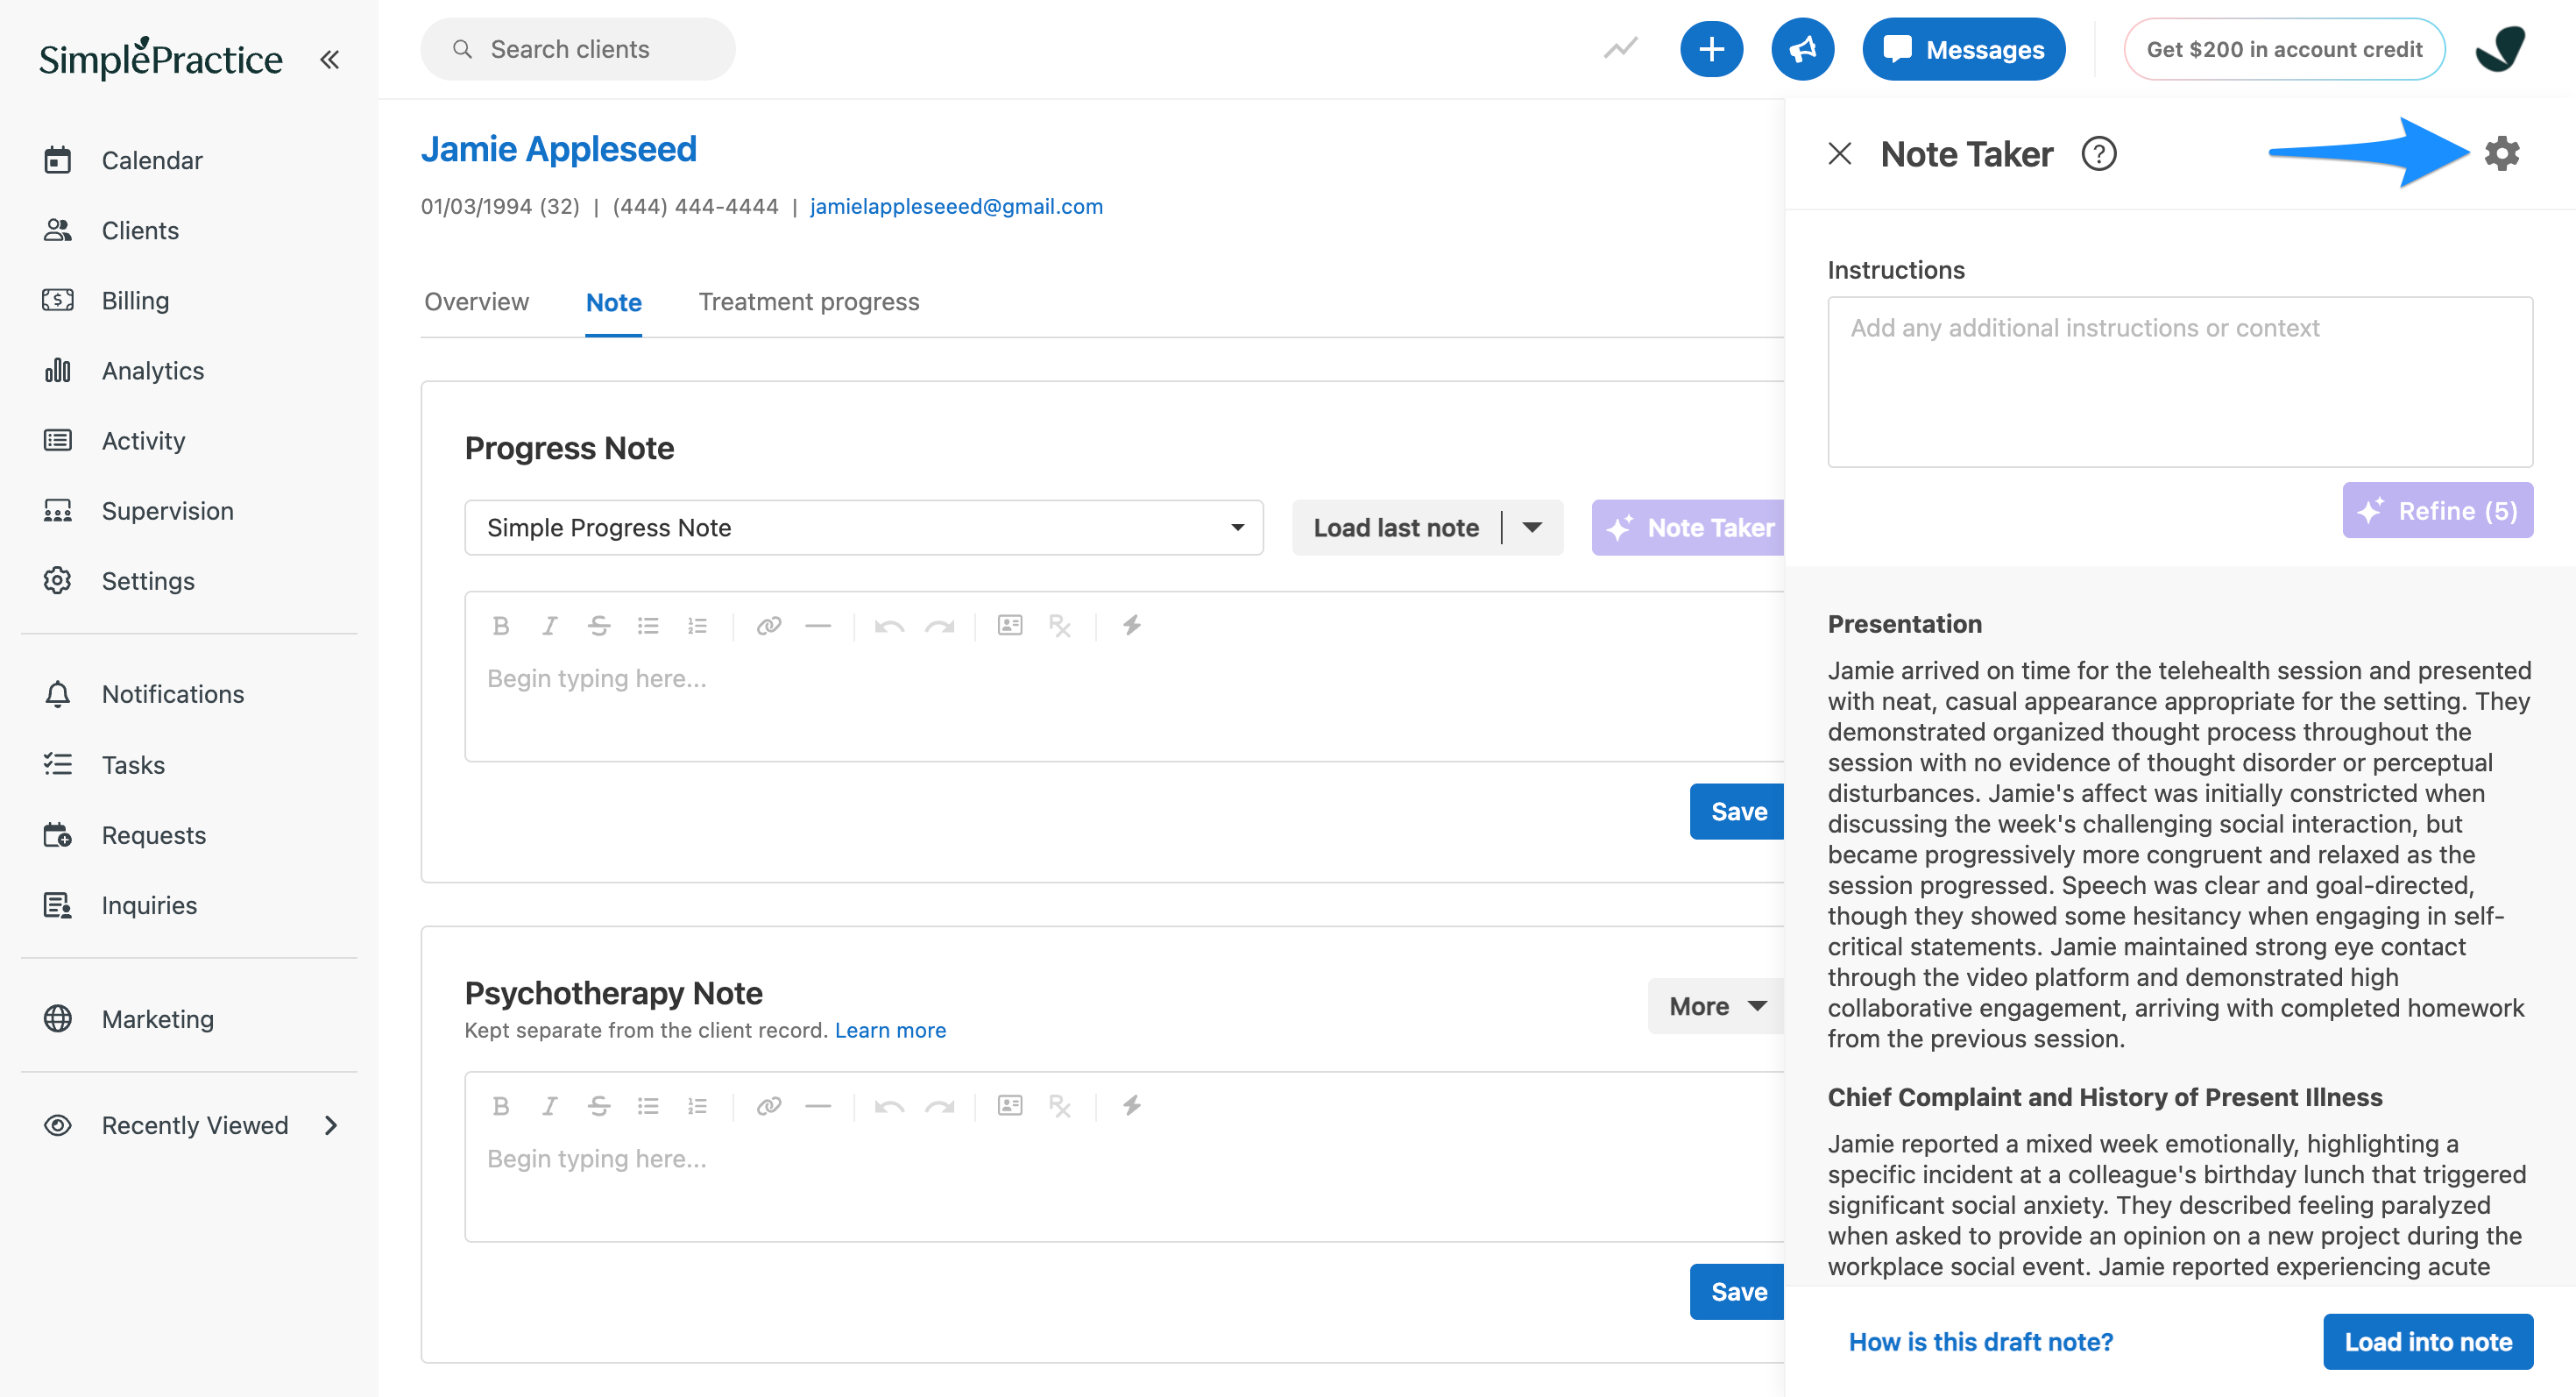Screen dimensions: 2576x1397
Task: Open the Marketing section
Action: (127, 1018)
